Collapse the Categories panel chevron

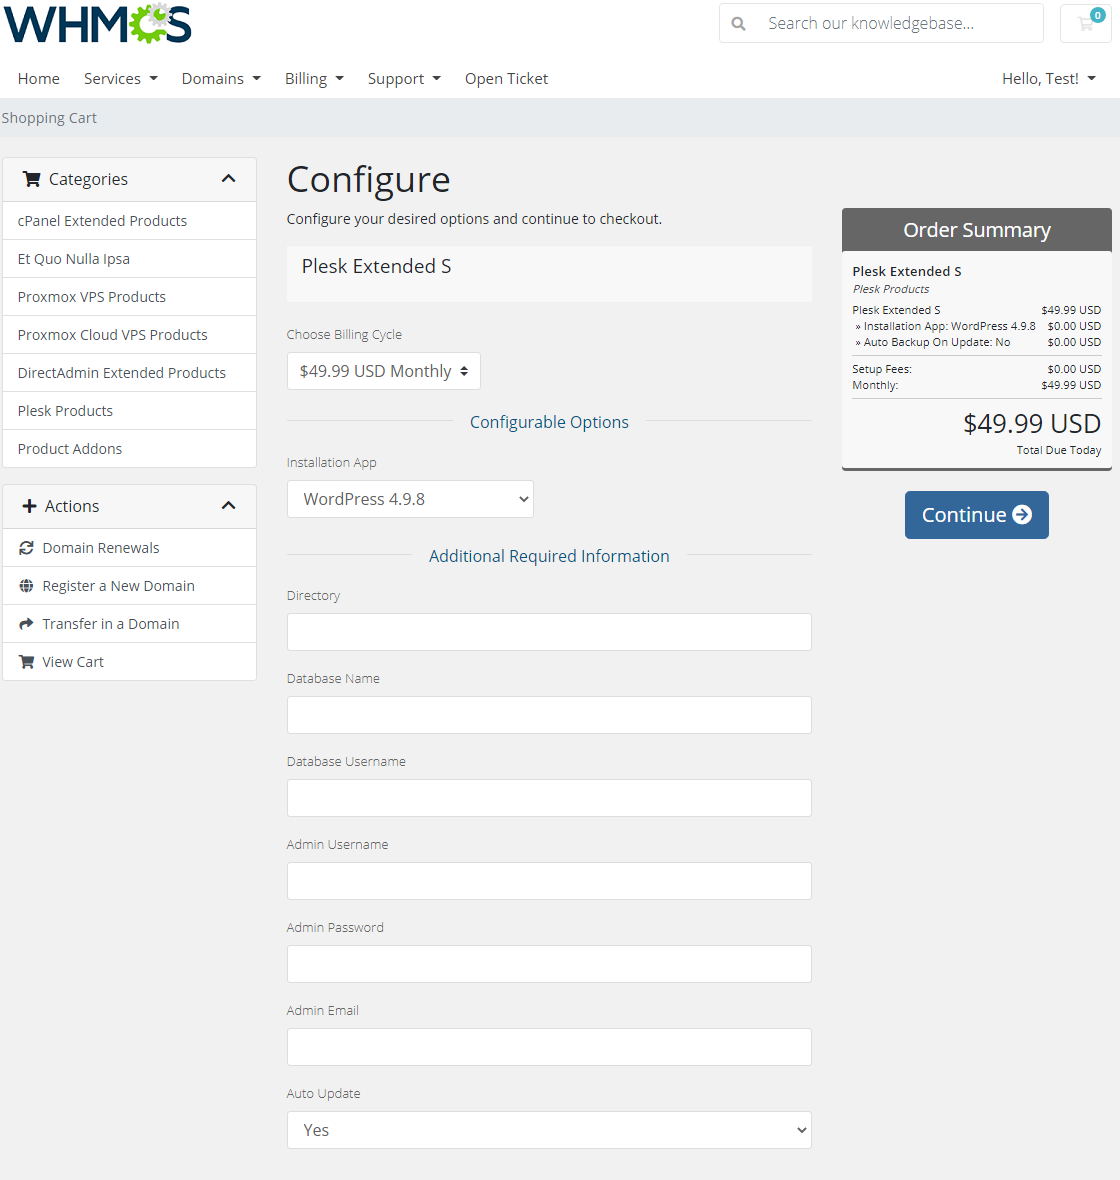coord(229,179)
